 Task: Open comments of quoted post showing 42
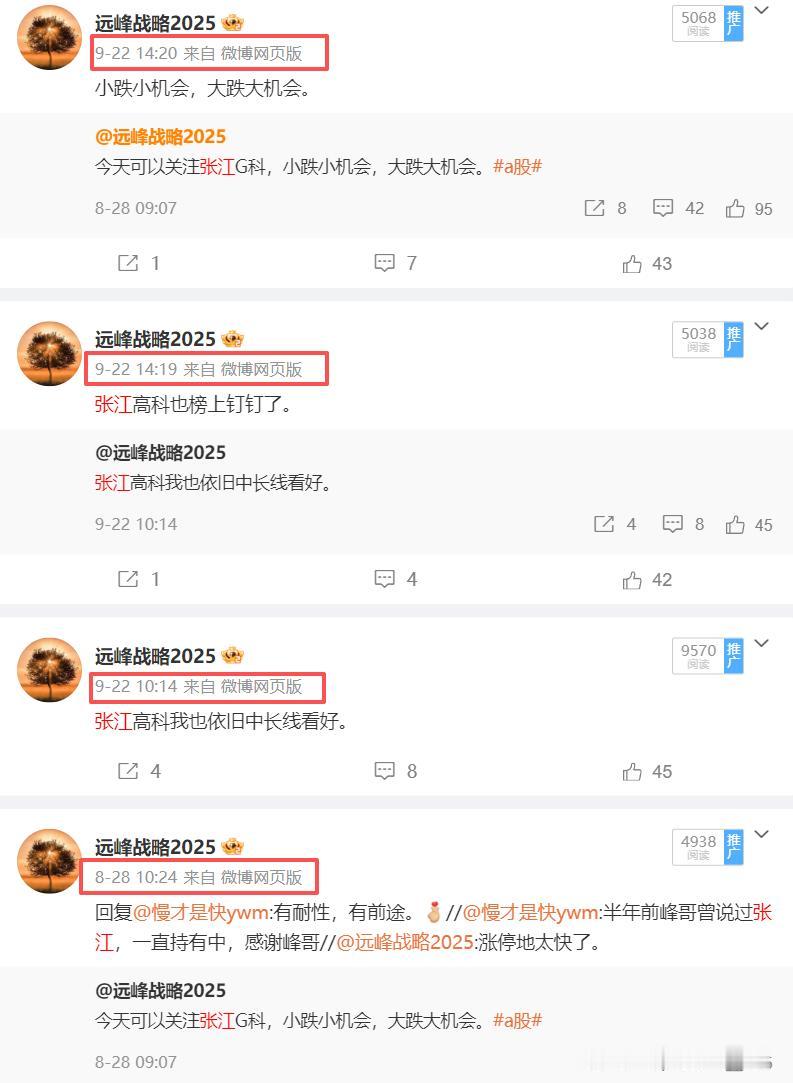678,208
